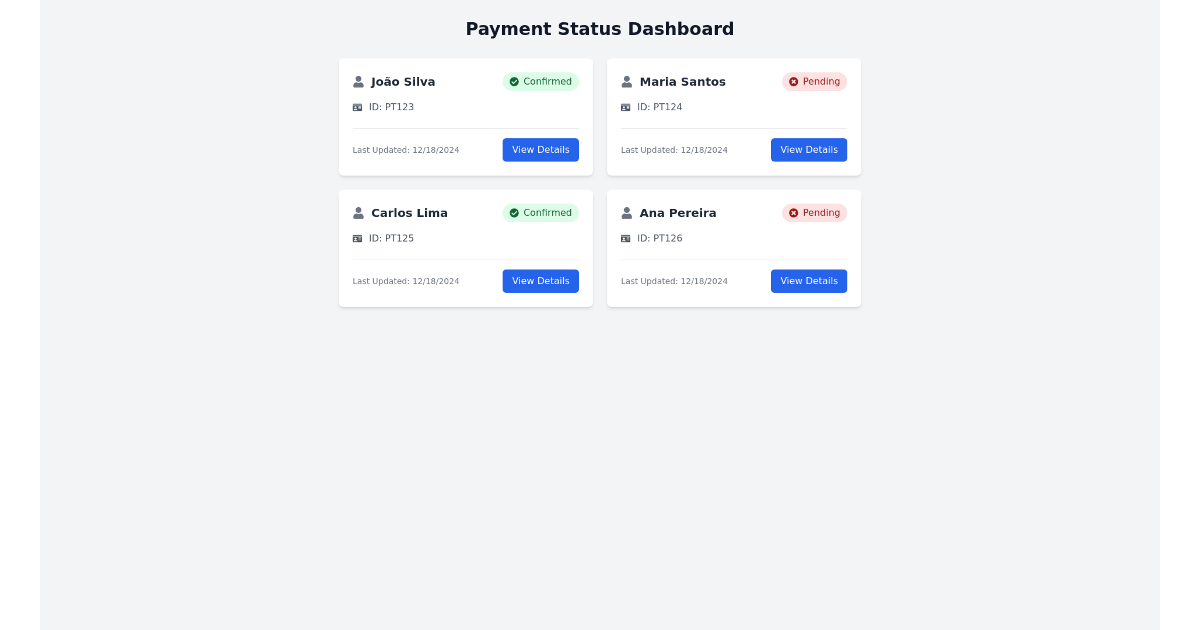
Task: Select João Silva's Confirmed status badge
Action: [541, 82]
